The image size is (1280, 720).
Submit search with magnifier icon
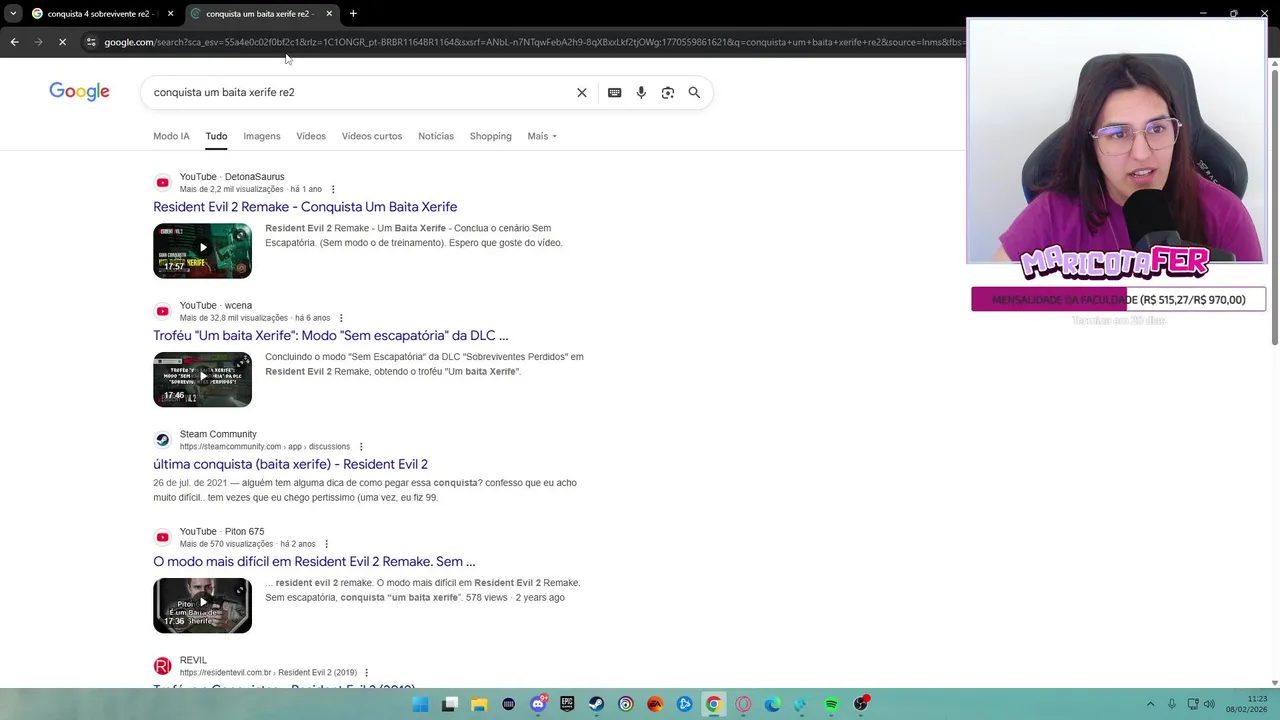click(694, 92)
